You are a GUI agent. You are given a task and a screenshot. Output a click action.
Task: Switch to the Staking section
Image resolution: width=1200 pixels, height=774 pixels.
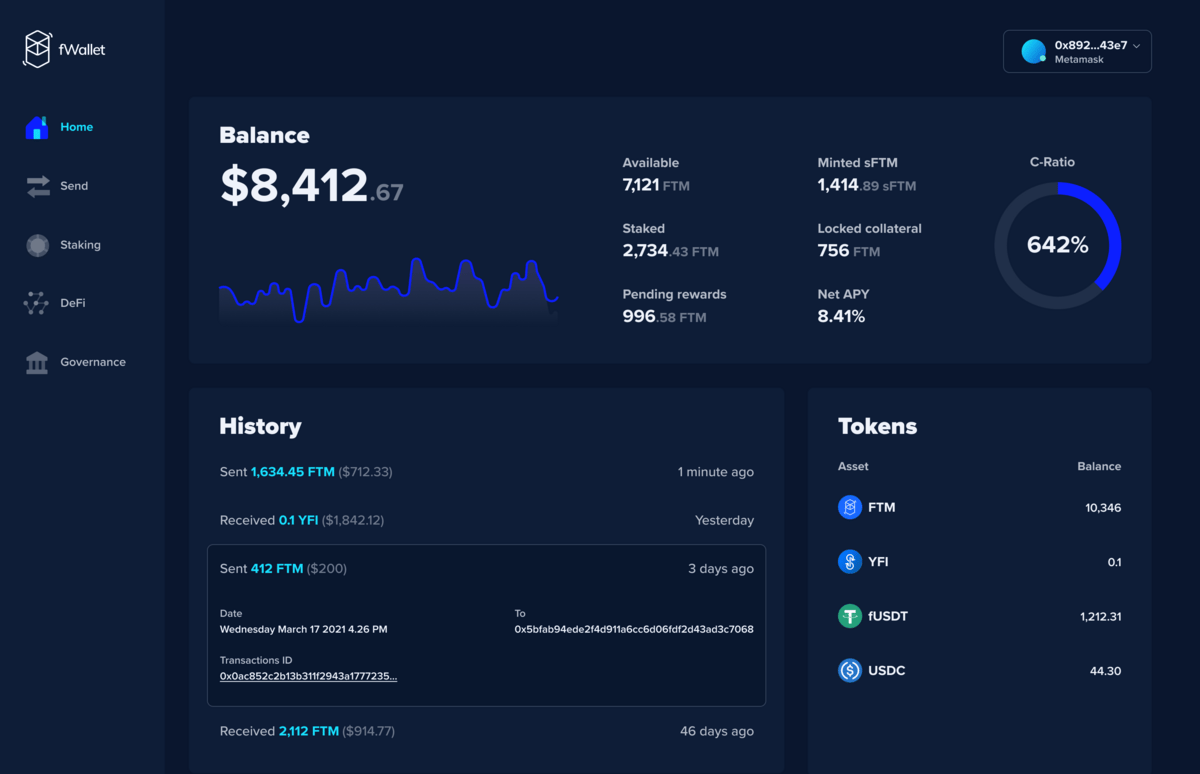click(x=78, y=244)
